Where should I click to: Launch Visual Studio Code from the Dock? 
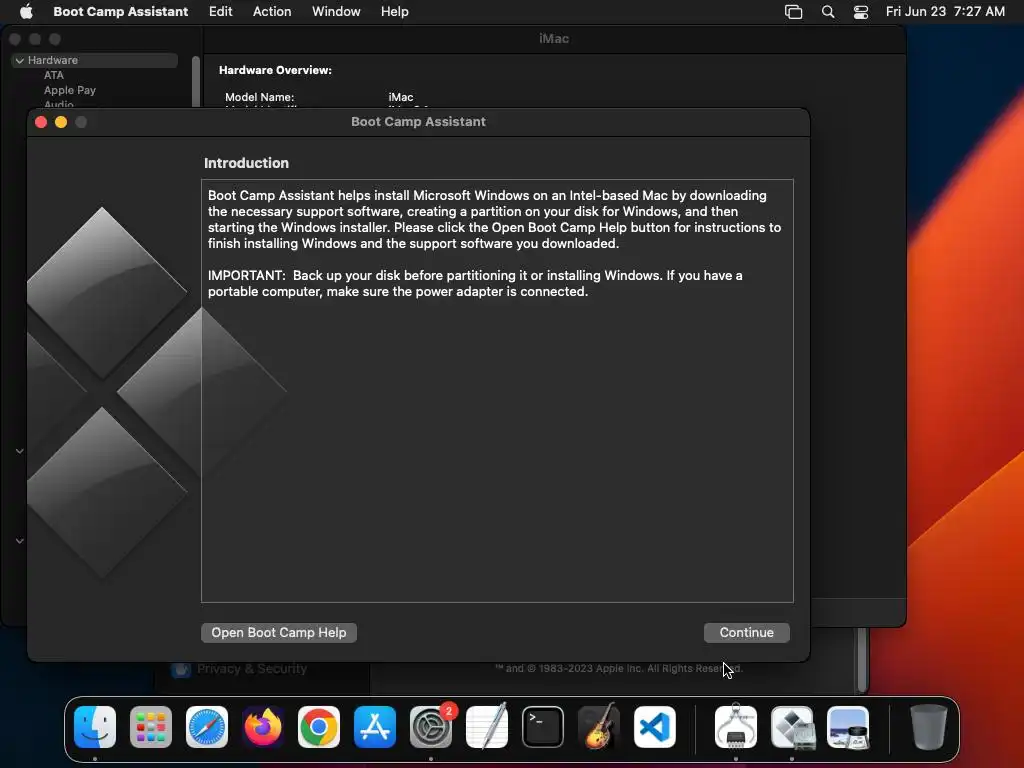(655, 727)
